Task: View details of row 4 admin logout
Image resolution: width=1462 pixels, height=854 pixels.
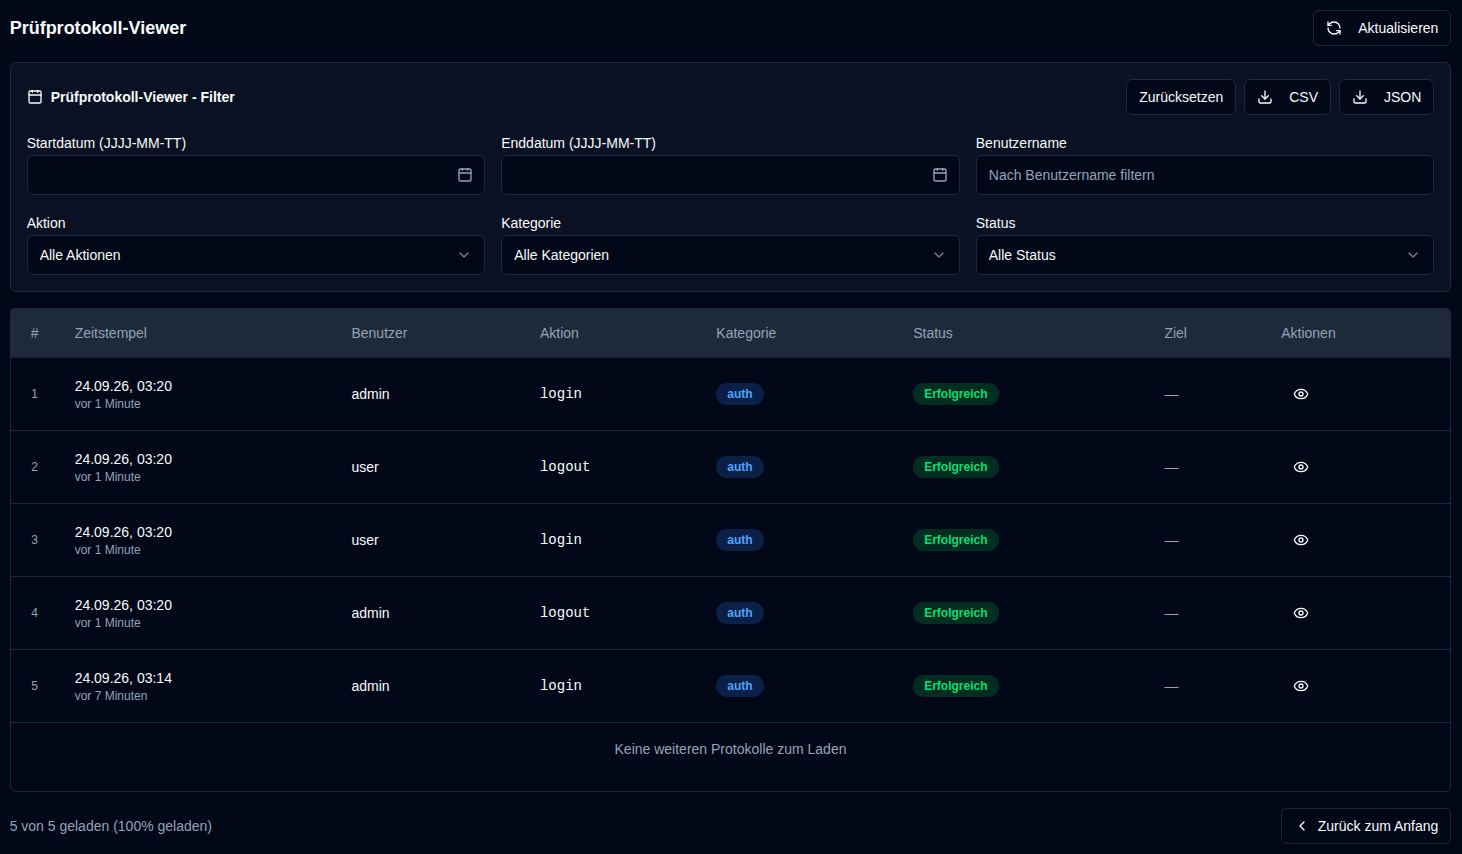Action: 1301,613
